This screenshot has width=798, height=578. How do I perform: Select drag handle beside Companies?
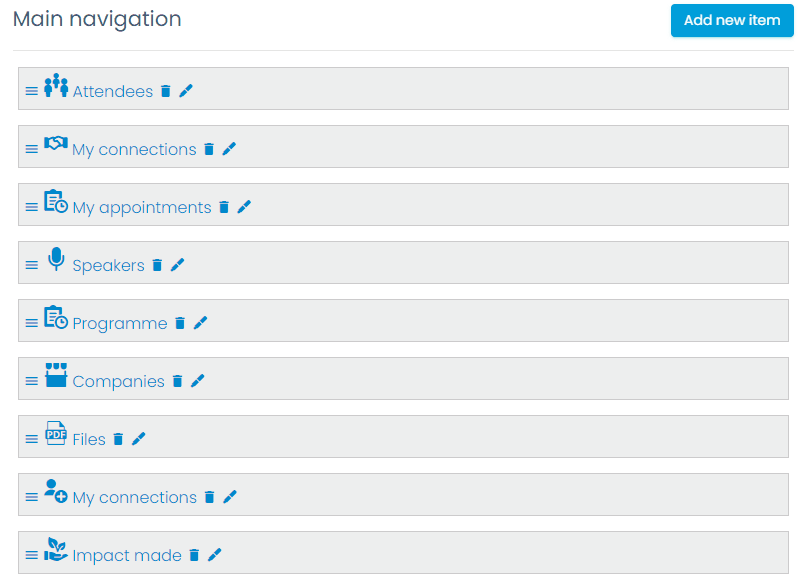point(32,381)
